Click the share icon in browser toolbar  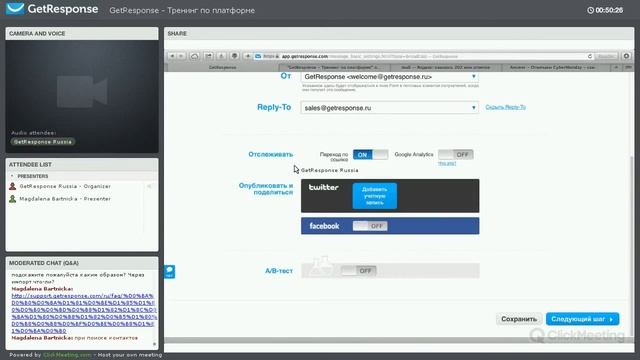208,56
